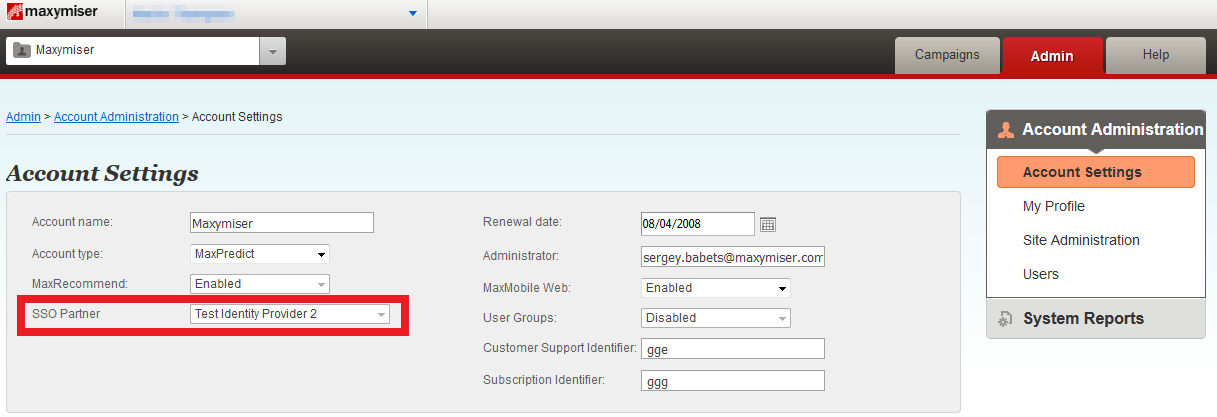Click the Account name label
The height and width of the screenshot is (417, 1217).
[x=72, y=222]
